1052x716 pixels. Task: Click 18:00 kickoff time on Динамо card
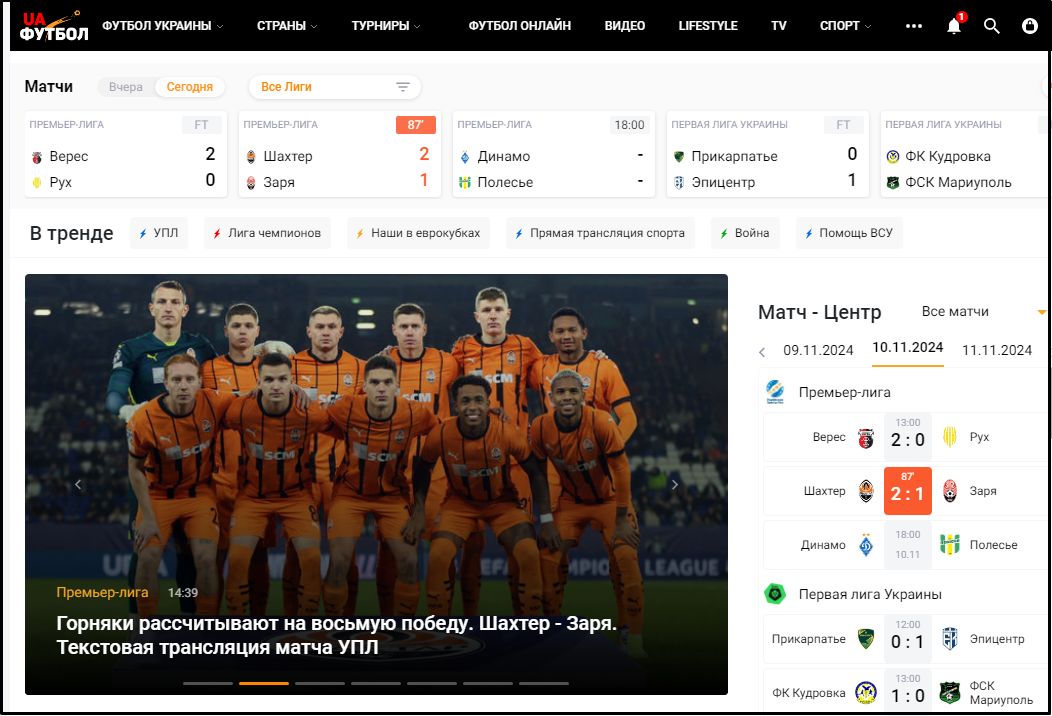pos(629,125)
